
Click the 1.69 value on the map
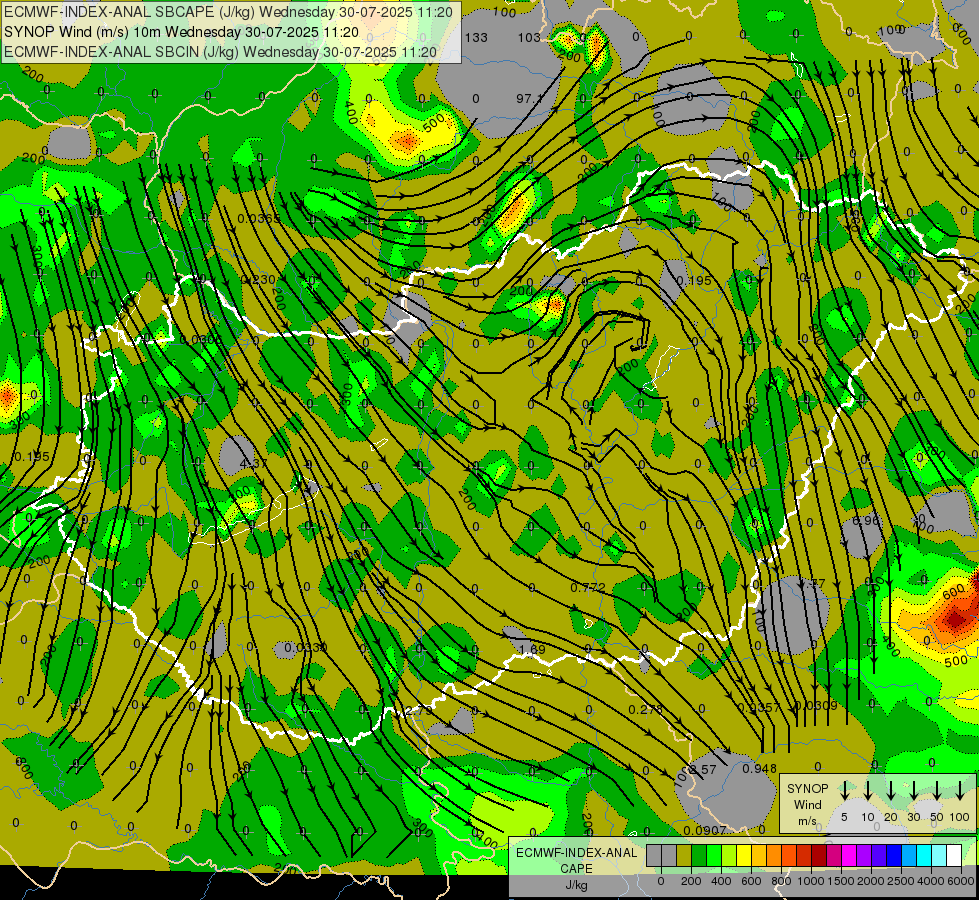(533, 650)
